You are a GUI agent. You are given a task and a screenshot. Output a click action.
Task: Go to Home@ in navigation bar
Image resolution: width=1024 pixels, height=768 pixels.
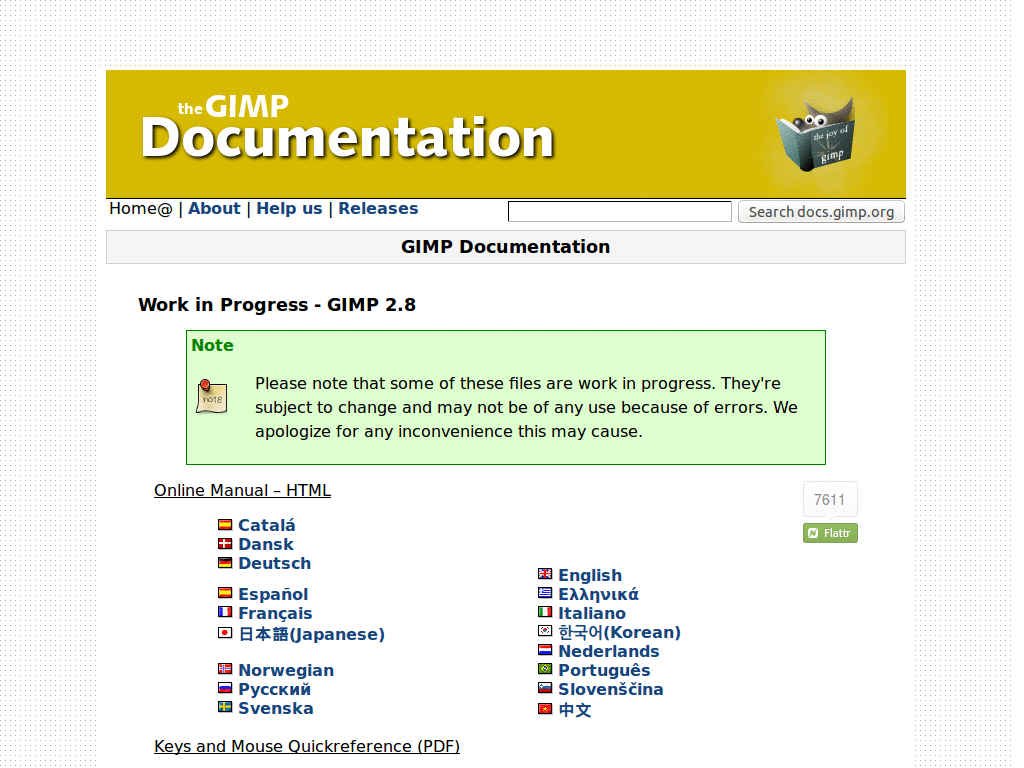[141, 208]
